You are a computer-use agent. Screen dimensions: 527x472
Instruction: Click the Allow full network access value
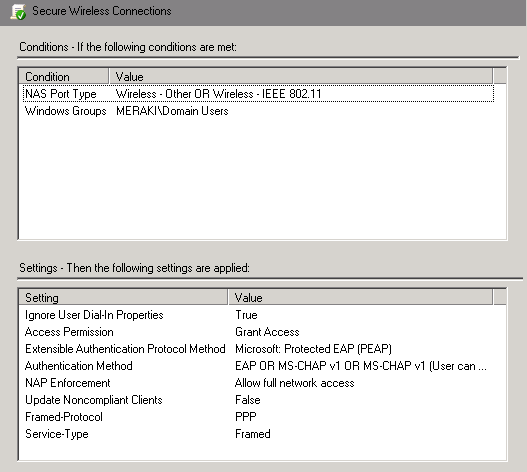tap(294, 383)
